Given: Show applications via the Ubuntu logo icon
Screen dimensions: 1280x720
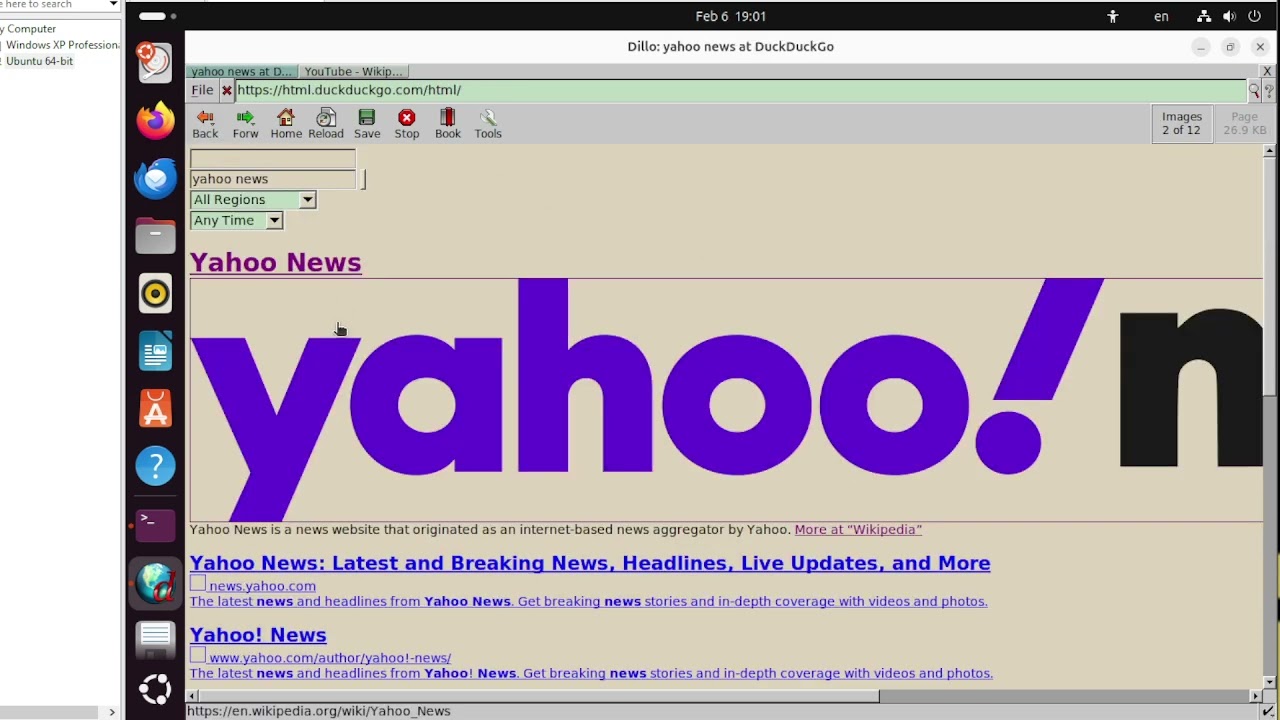Looking at the screenshot, I should tap(155, 690).
